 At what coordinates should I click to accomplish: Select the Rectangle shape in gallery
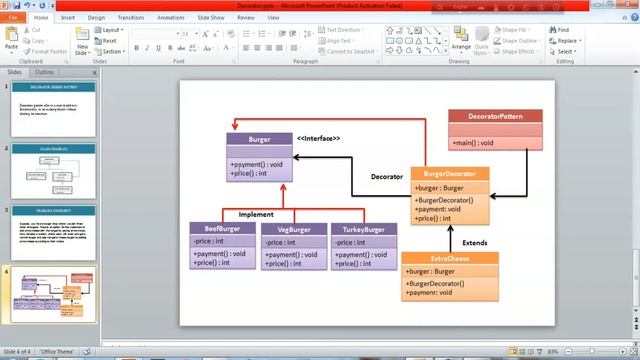(390, 41)
